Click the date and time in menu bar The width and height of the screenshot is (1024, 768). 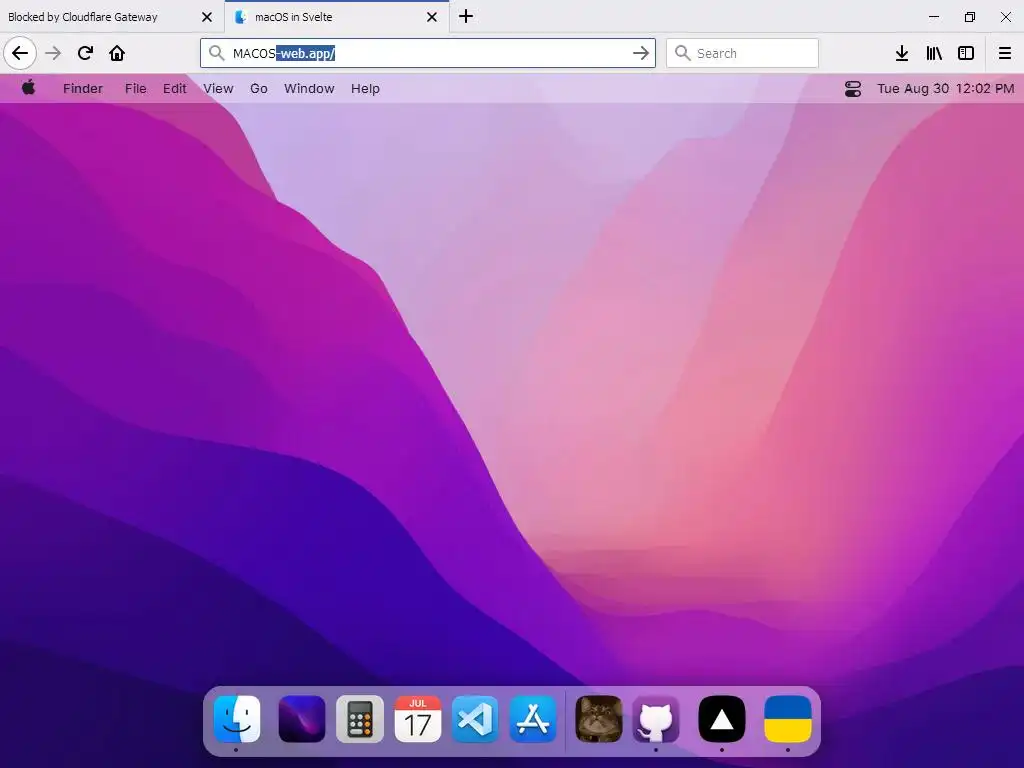946,88
